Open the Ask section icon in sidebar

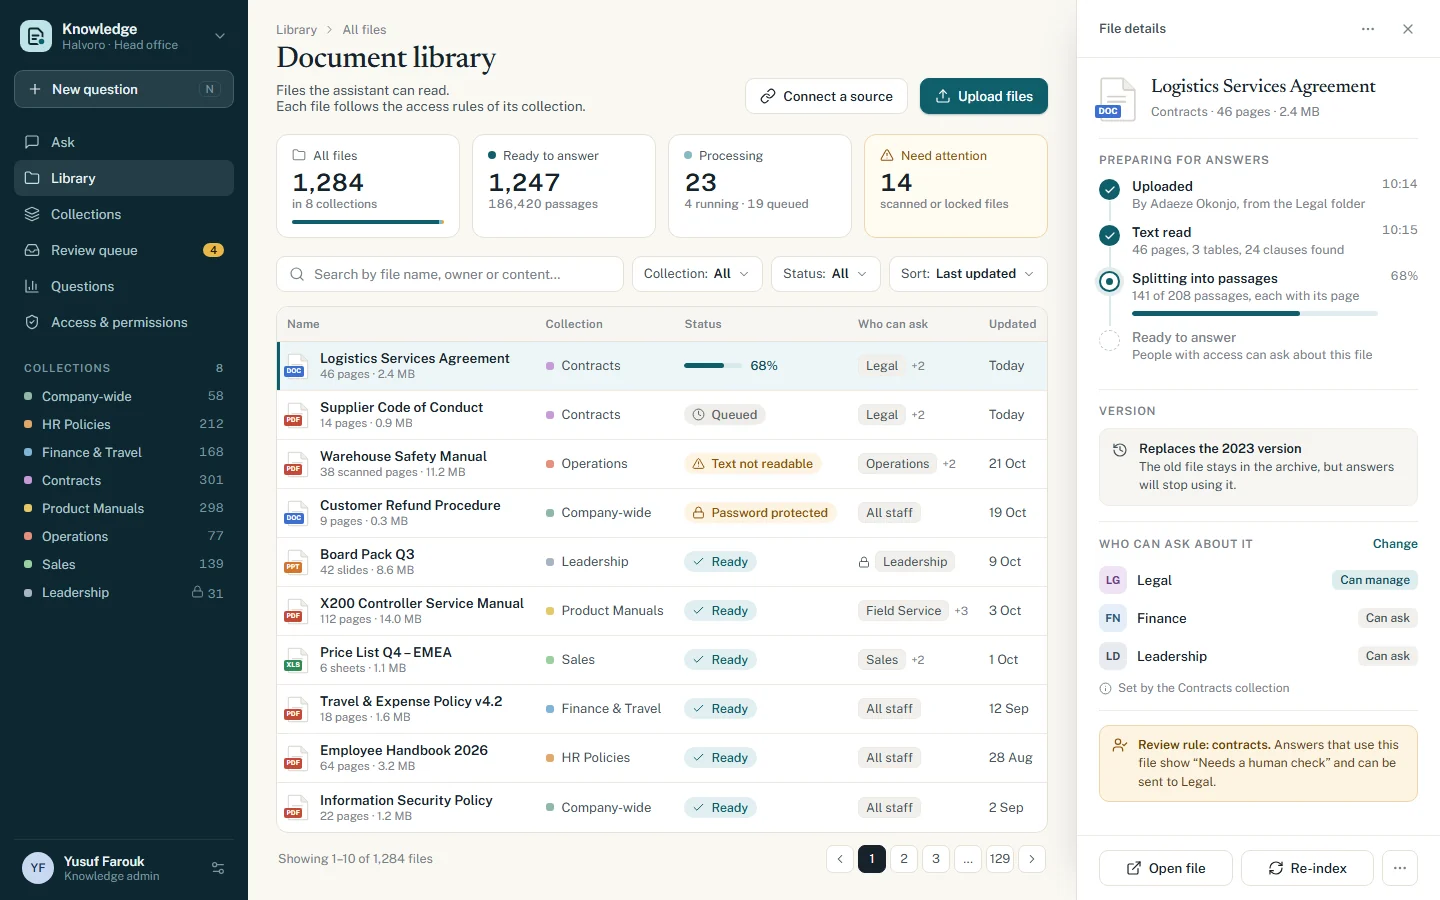click(32, 142)
